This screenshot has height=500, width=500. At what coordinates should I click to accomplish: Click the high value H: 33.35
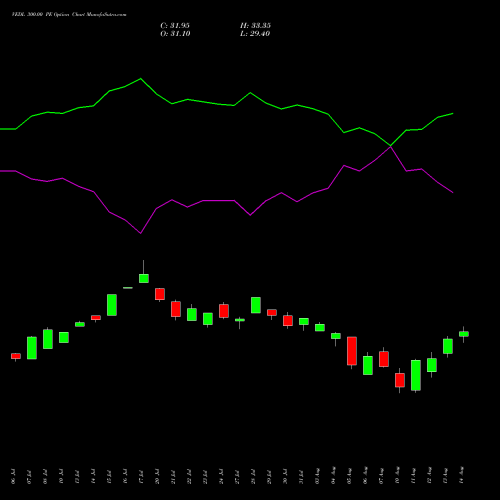pos(255,26)
